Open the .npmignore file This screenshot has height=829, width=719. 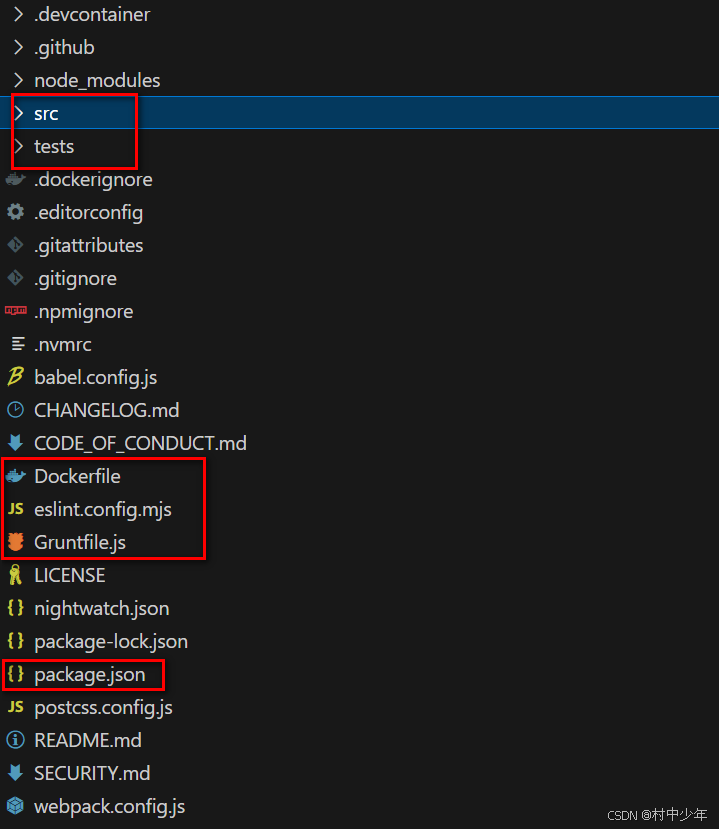pyautogui.click(x=84, y=311)
